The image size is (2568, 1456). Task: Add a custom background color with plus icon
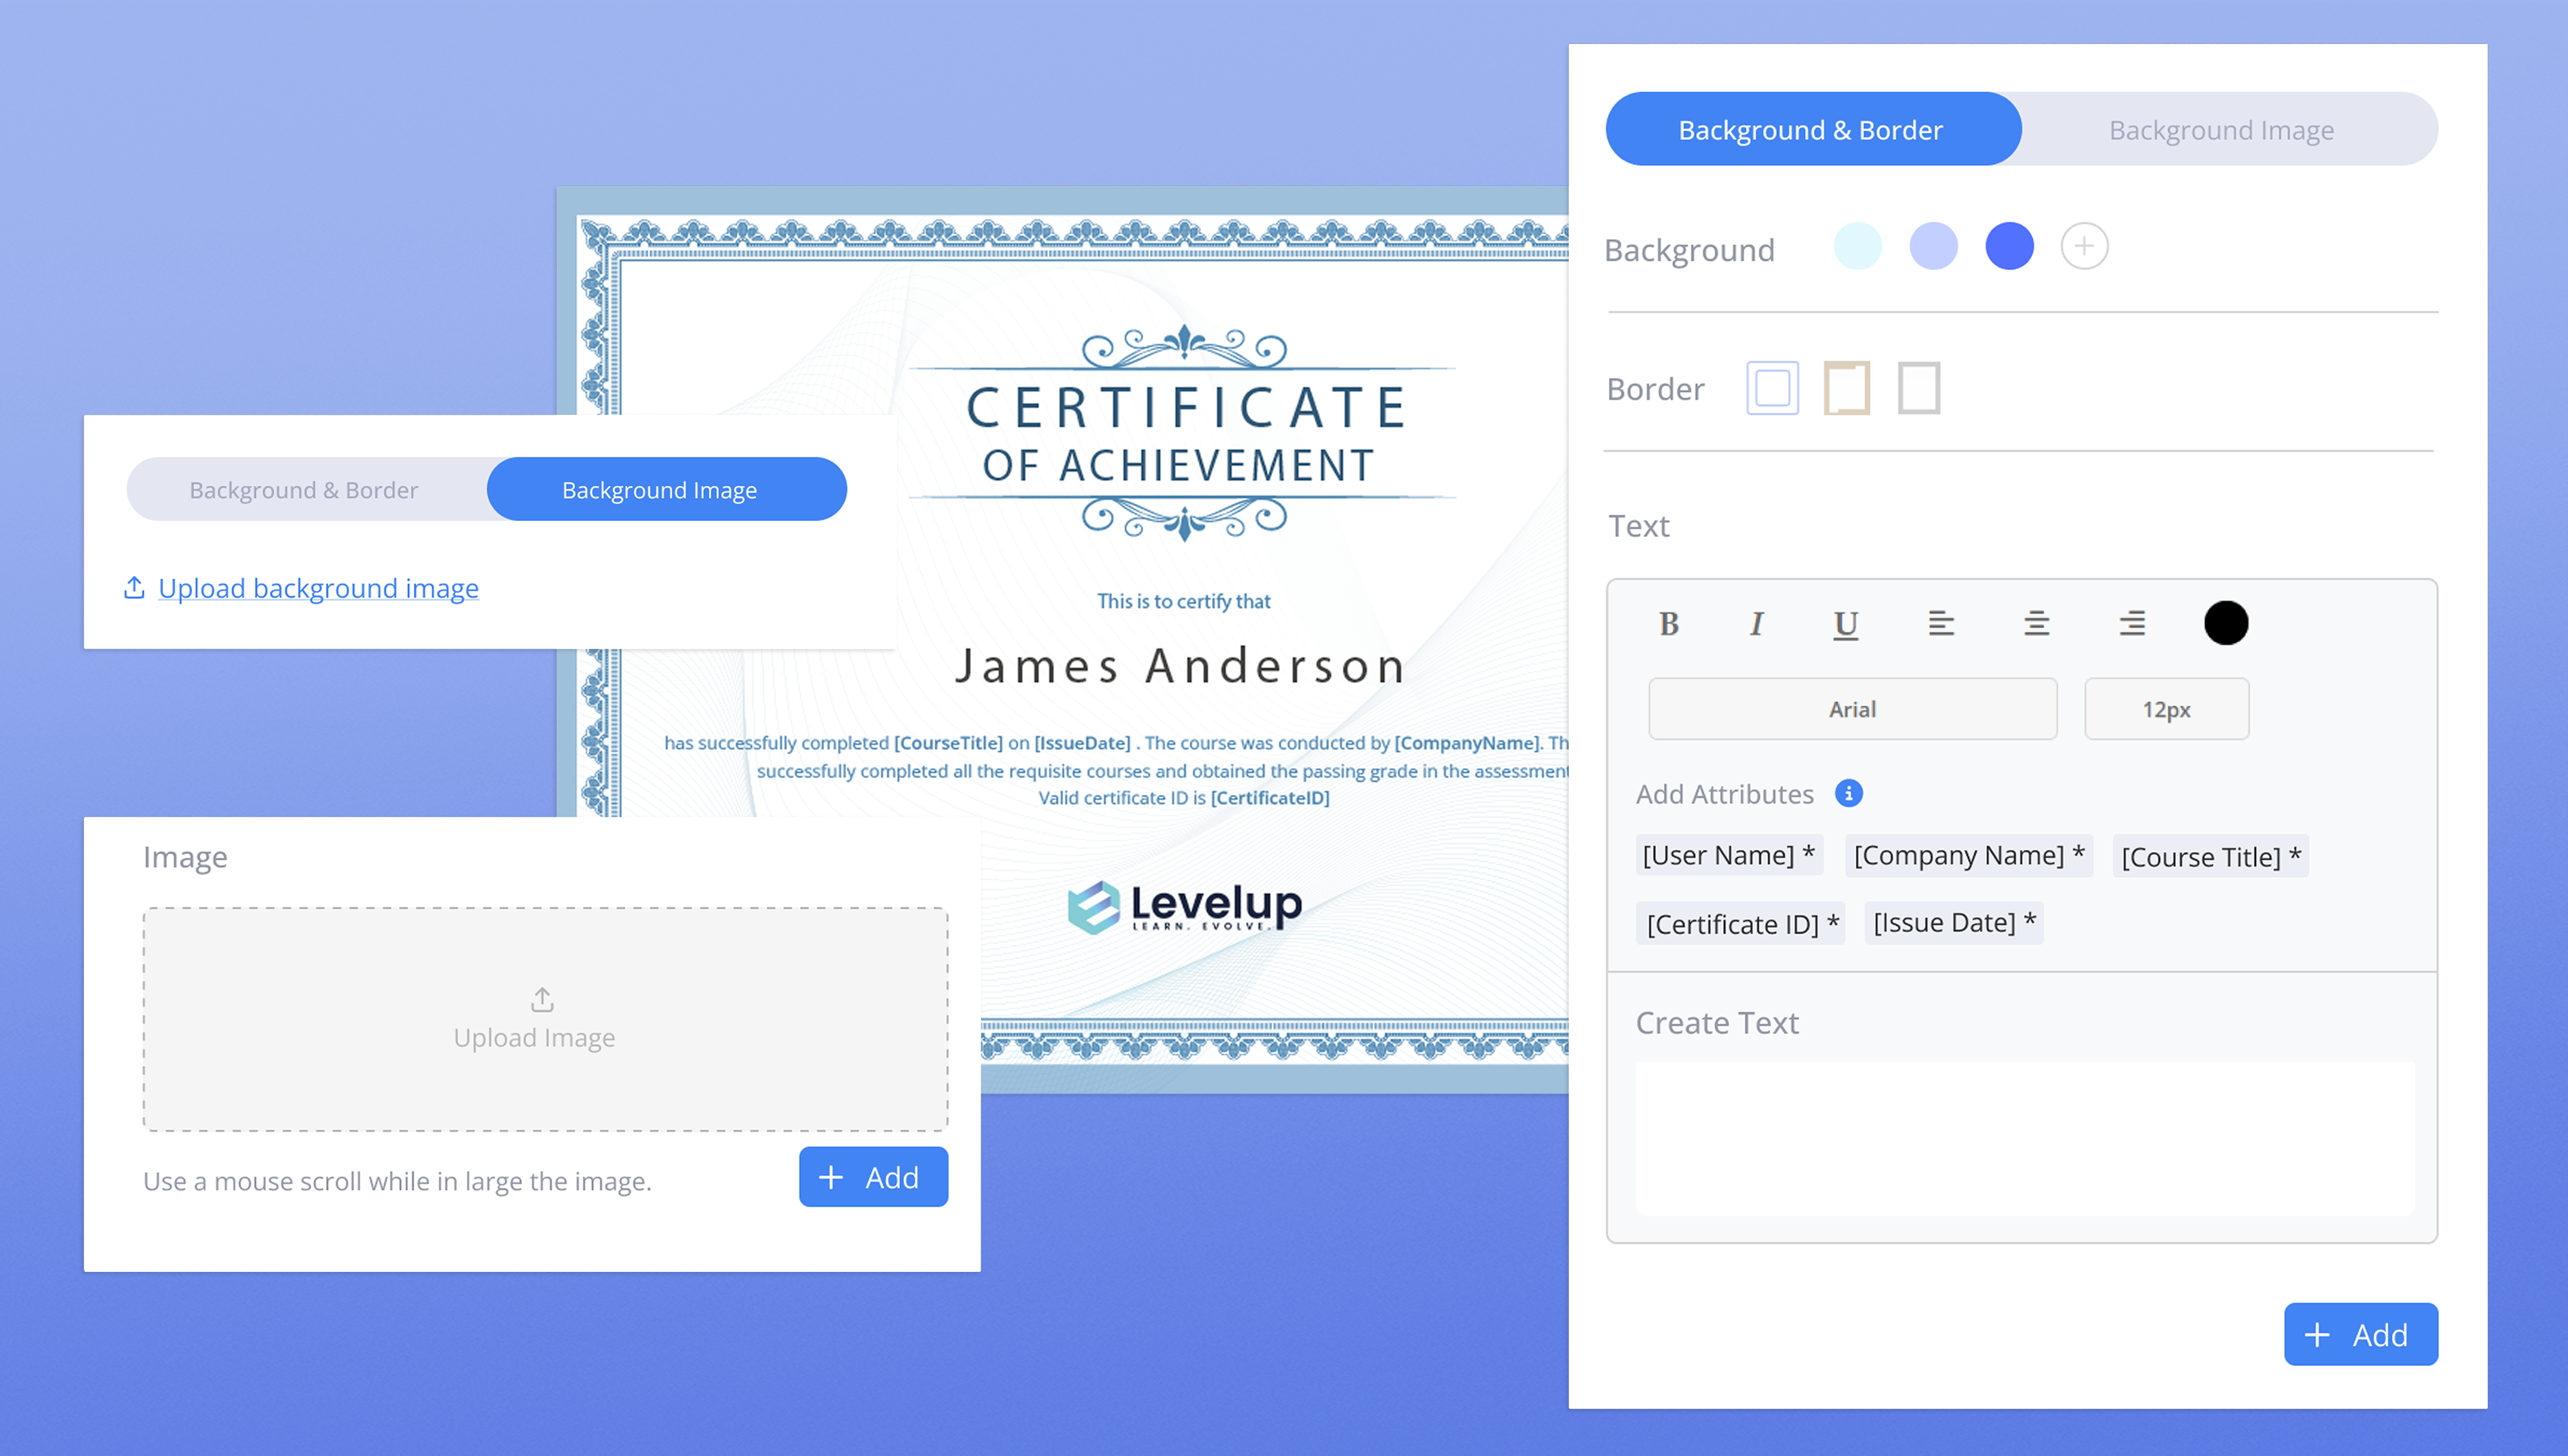click(x=2084, y=246)
